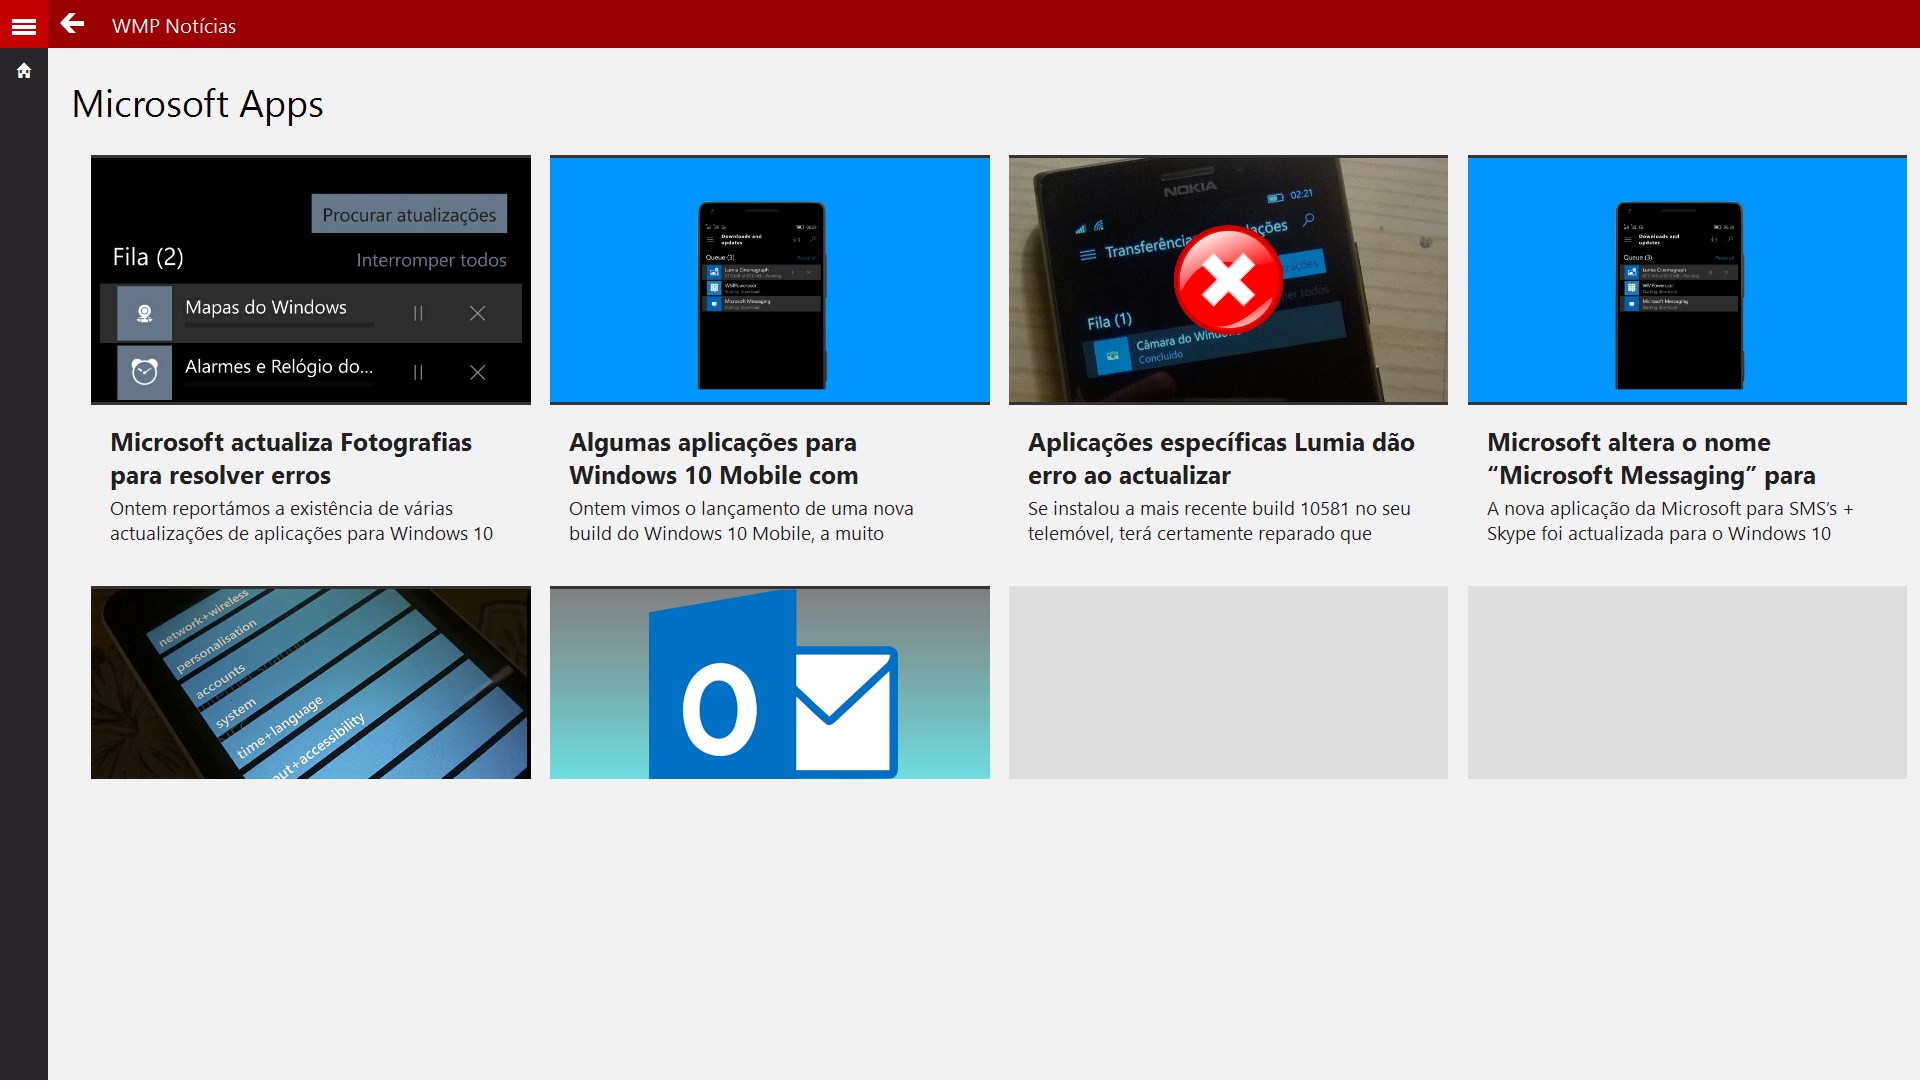Select the first empty grey placeholder tile
1920x1080 pixels.
(1227, 682)
